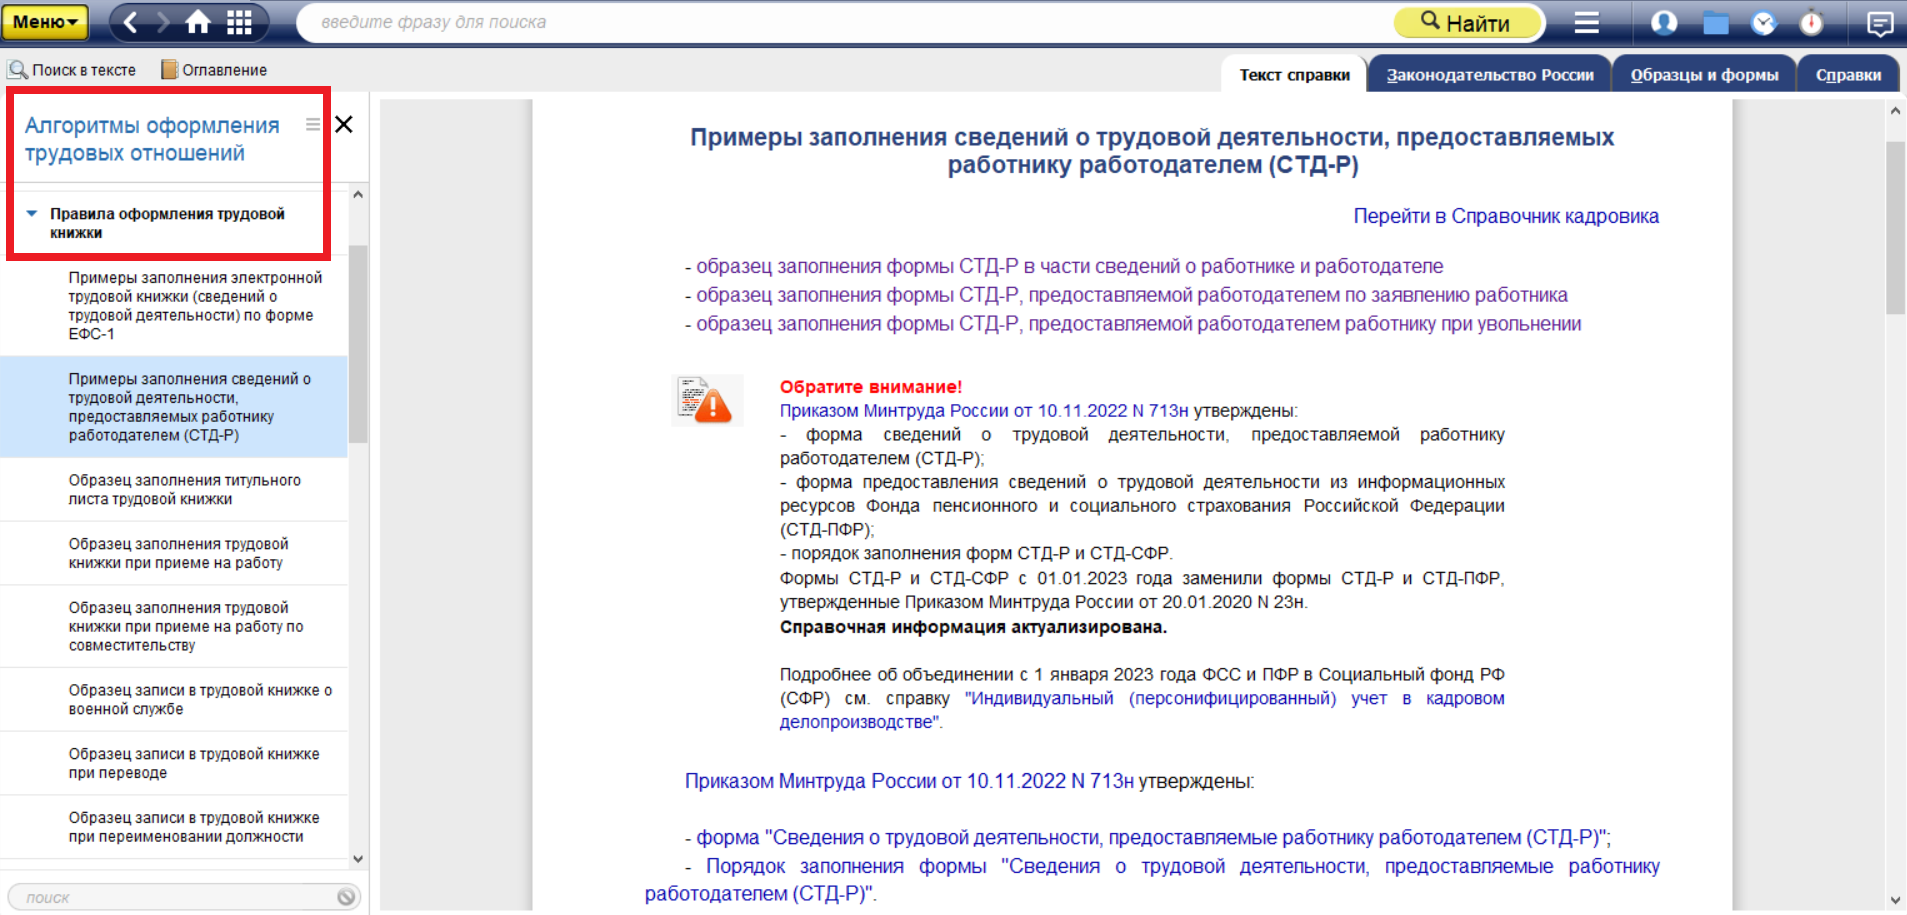The image size is (1907, 915).
Task: Click sidebar scrollbar up arrow
Action: [358, 194]
